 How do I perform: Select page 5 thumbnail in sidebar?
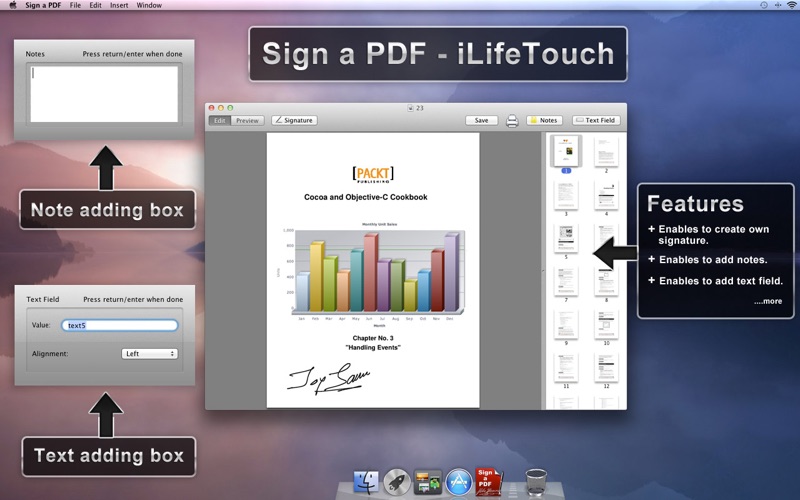click(566, 238)
